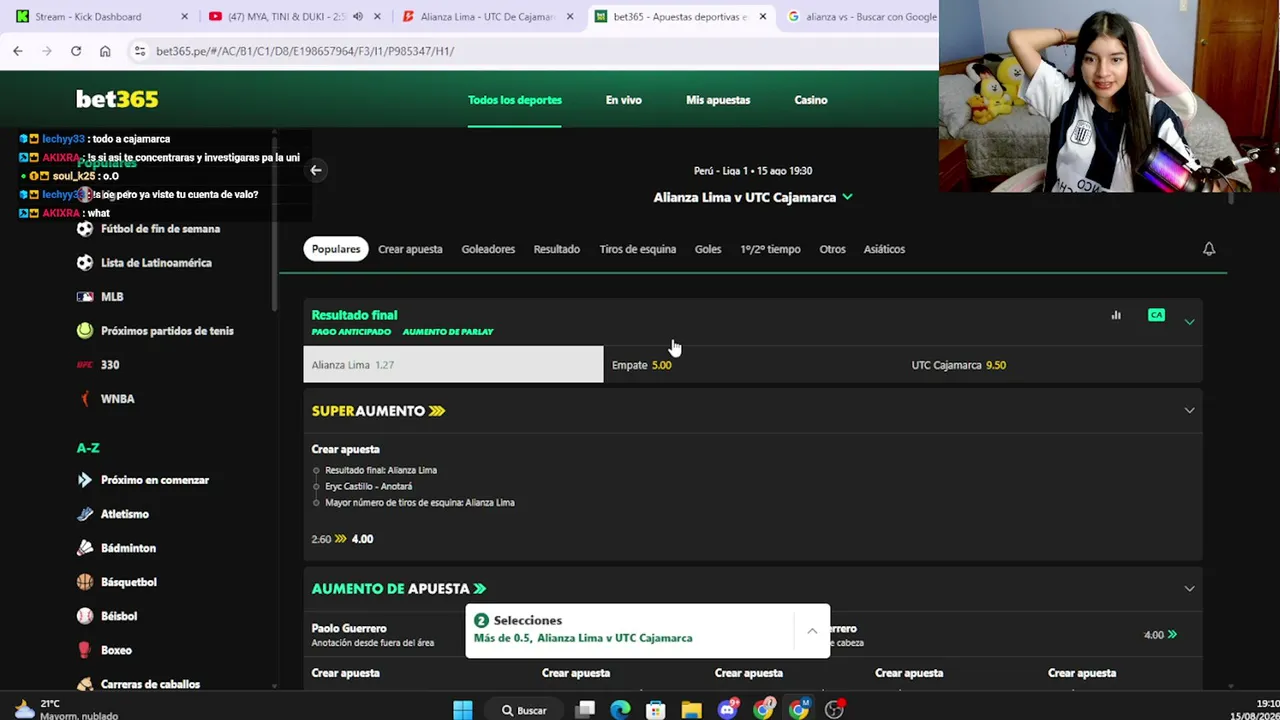Open Microsoft Edge from the taskbar

tap(621, 710)
